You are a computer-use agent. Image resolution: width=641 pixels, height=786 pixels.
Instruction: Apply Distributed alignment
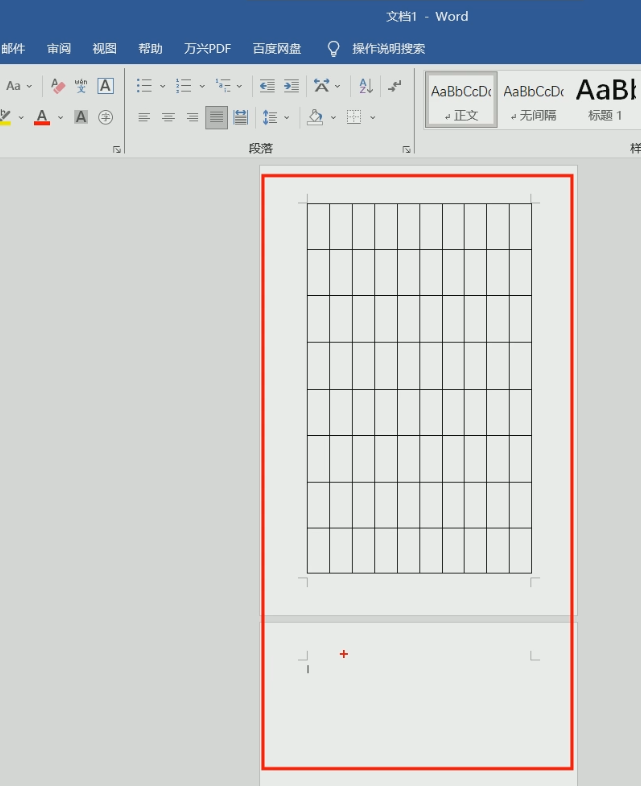[241, 117]
